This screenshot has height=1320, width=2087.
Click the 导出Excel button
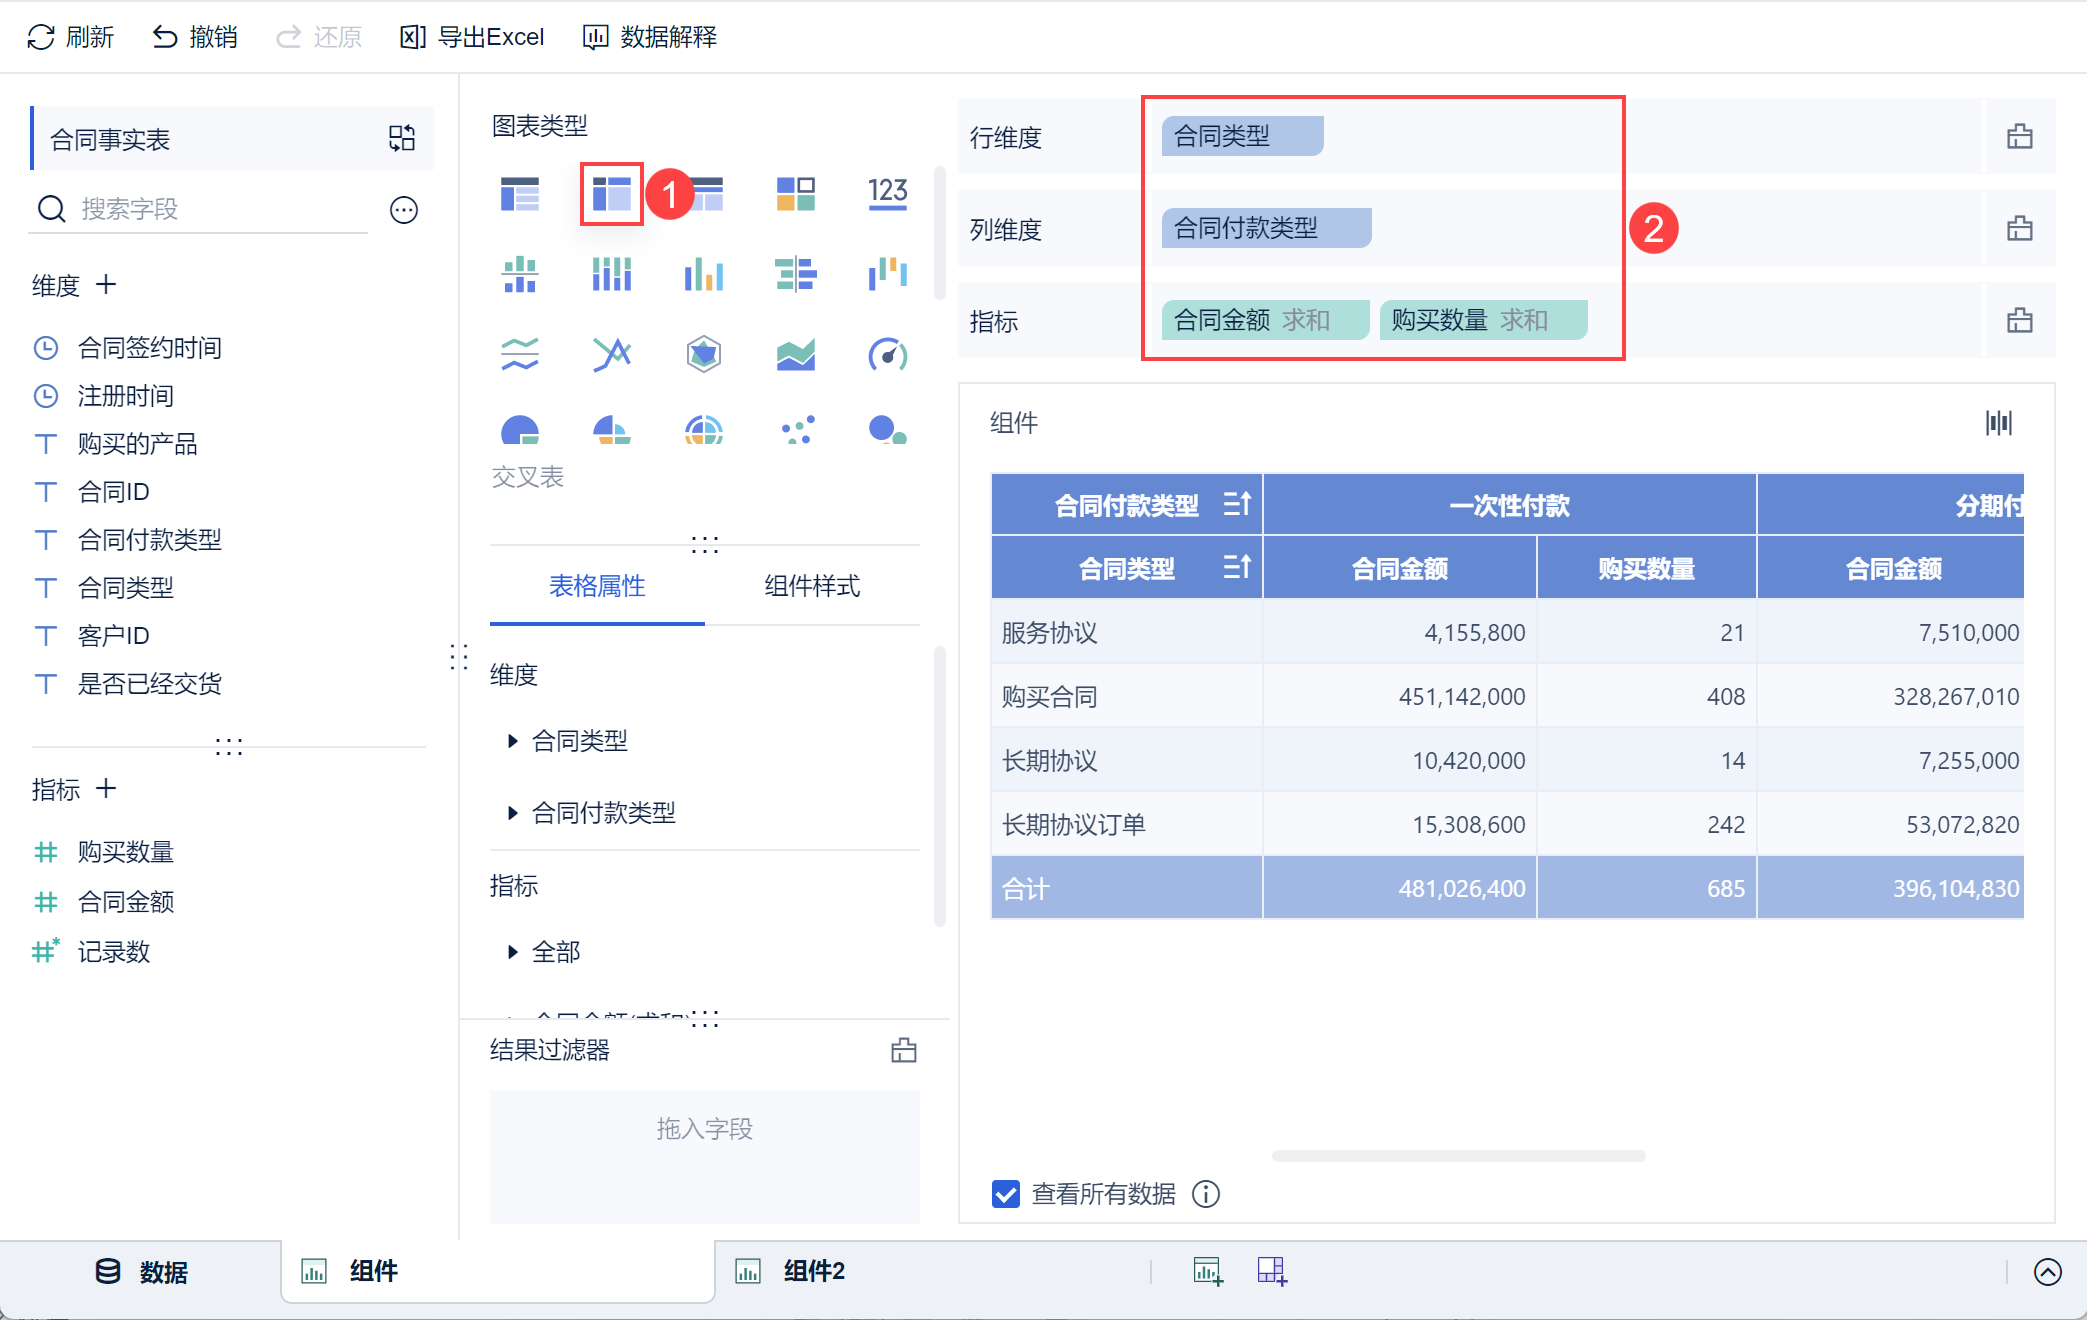click(472, 37)
